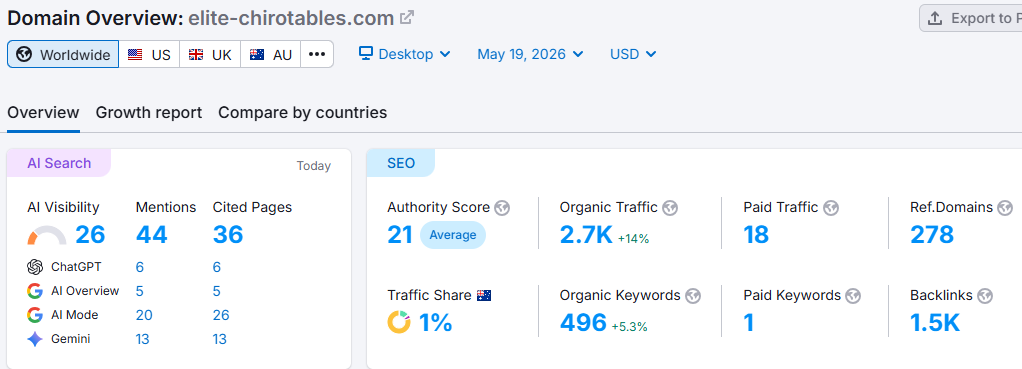Viewport: 1022px width, 369px height.
Task: Click the +5.3% organic keywords change
Action: pyautogui.click(x=629, y=327)
